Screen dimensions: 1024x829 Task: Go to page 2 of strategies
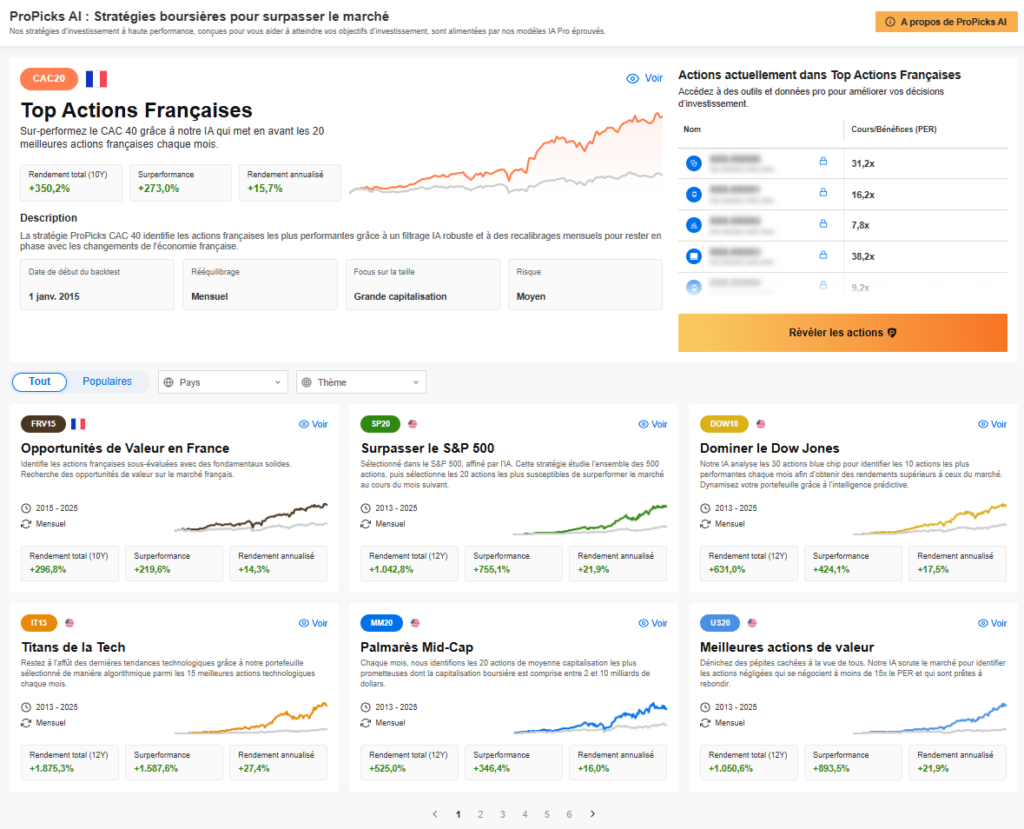481,814
